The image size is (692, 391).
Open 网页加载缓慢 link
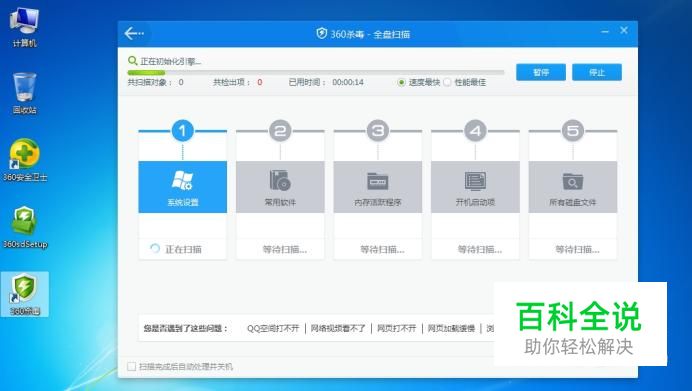tap(451, 328)
